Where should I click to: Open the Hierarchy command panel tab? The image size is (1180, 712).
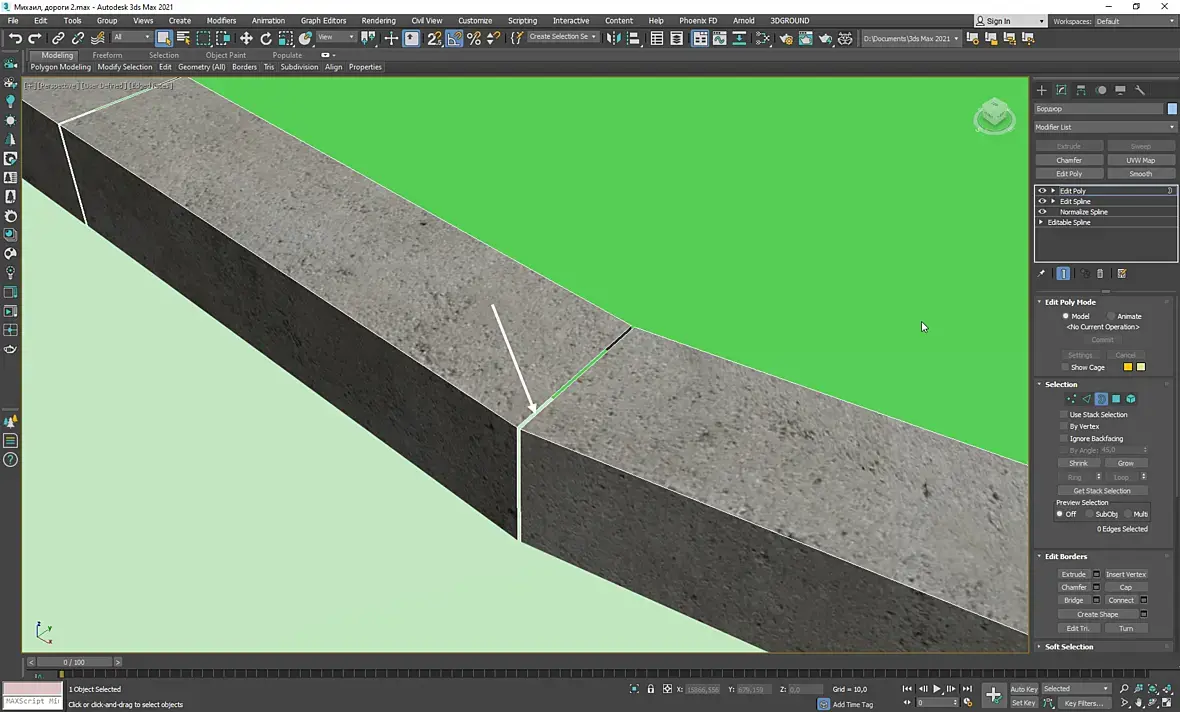[x=1081, y=90]
